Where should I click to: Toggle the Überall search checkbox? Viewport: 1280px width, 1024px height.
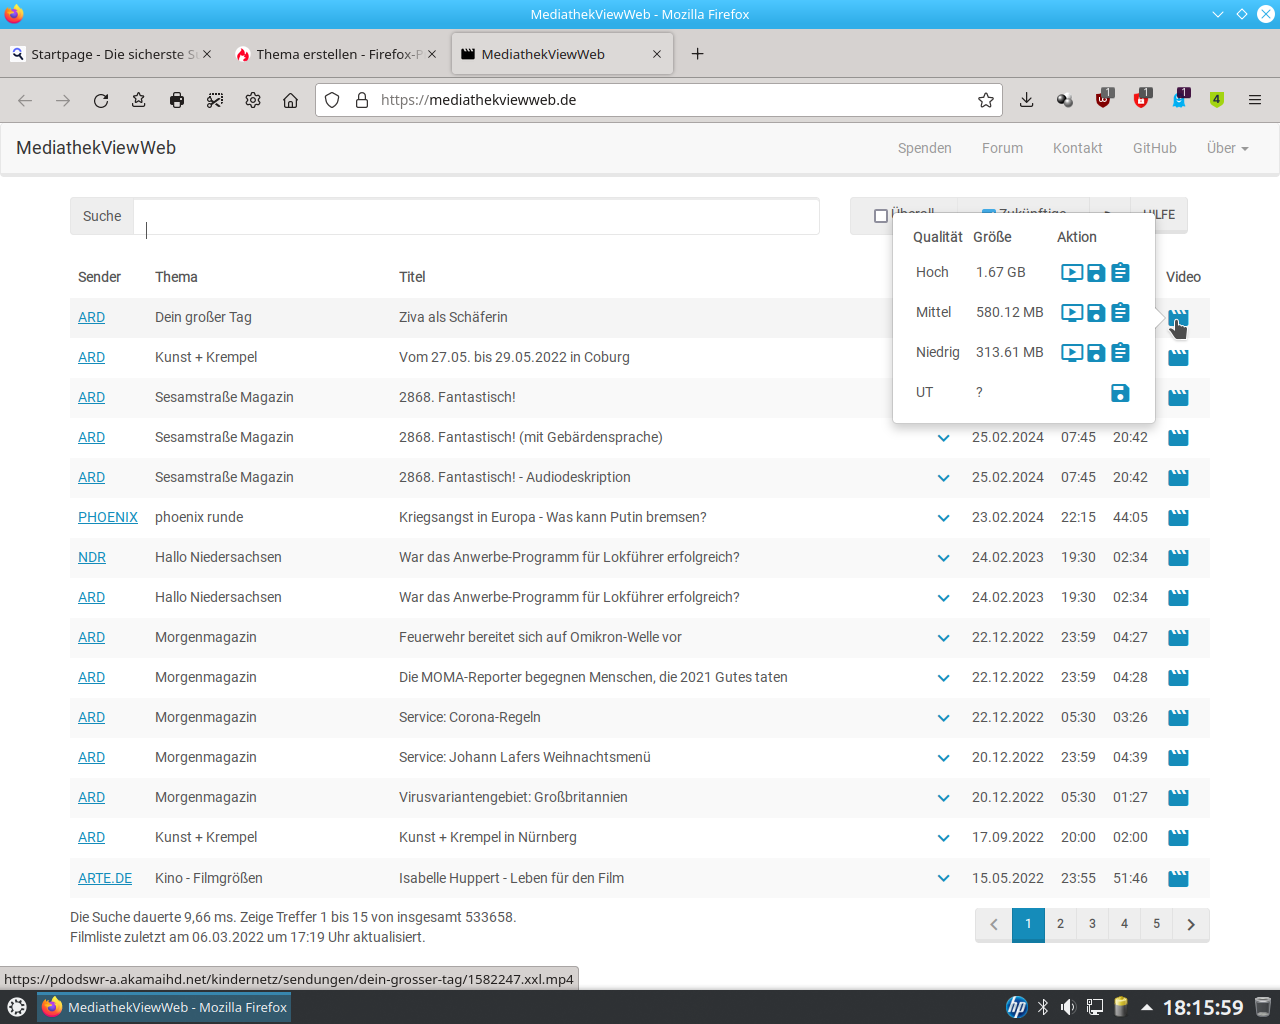(x=881, y=216)
